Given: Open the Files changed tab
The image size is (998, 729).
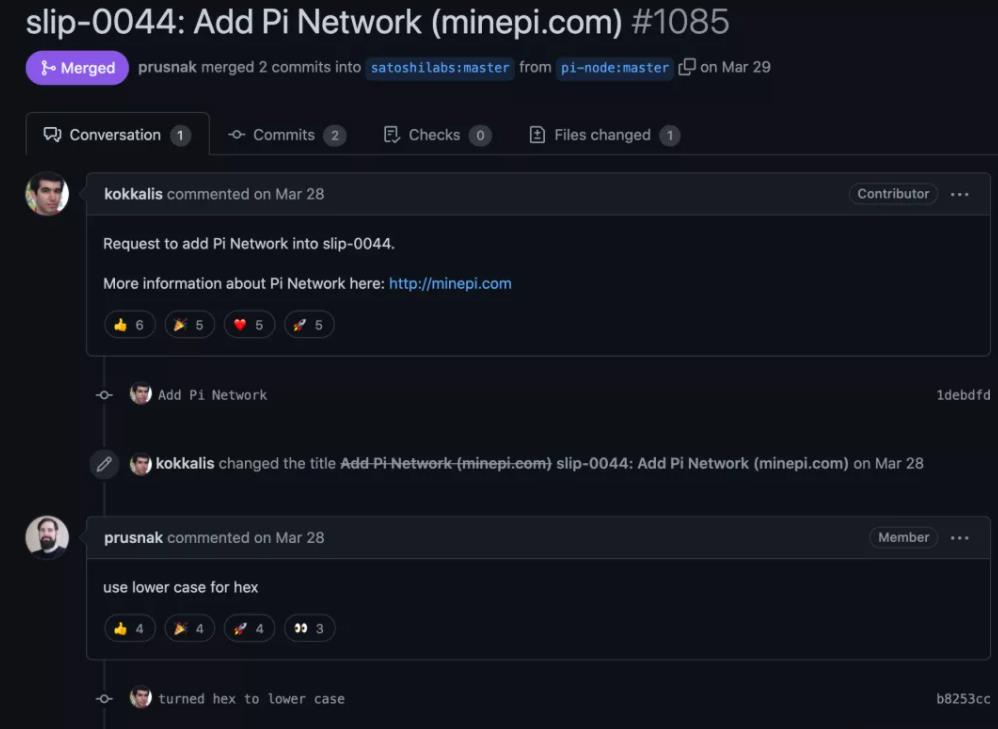Looking at the screenshot, I should (605, 135).
